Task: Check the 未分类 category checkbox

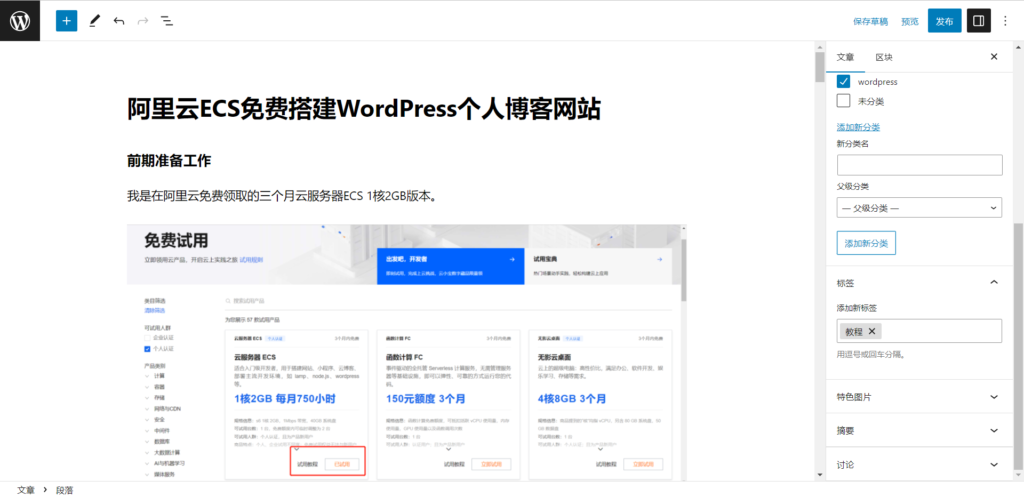Action: pos(843,101)
